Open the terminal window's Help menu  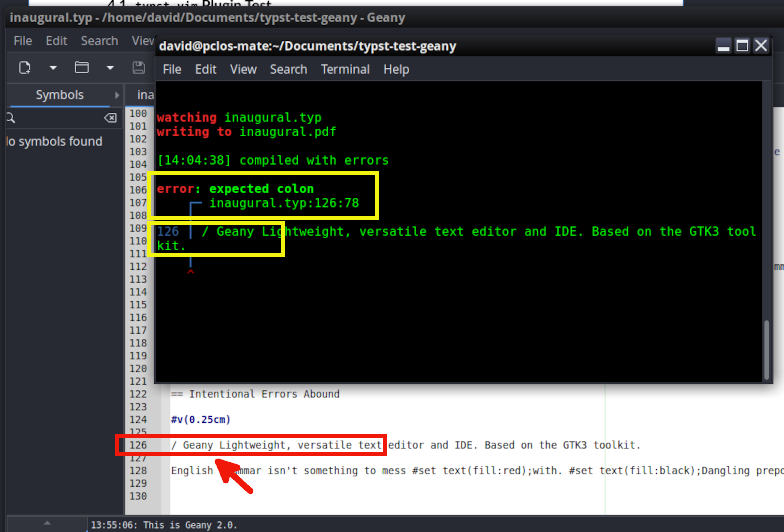(x=396, y=70)
